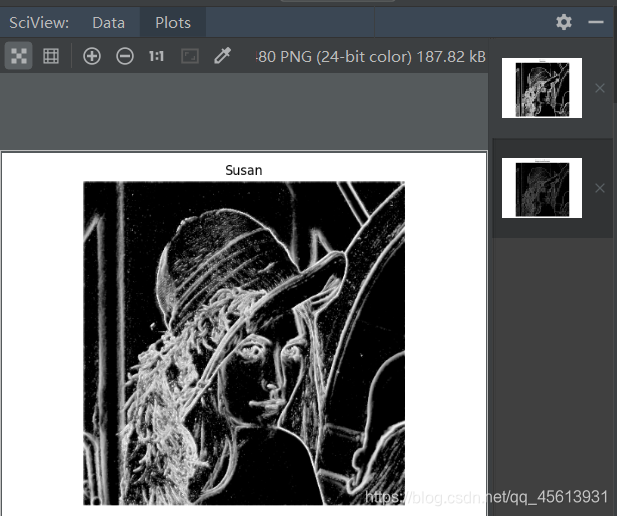This screenshot has width=617, height=516.
Task: Toggle the chessboard transparency background icon
Action: pyautogui.click(x=18, y=56)
